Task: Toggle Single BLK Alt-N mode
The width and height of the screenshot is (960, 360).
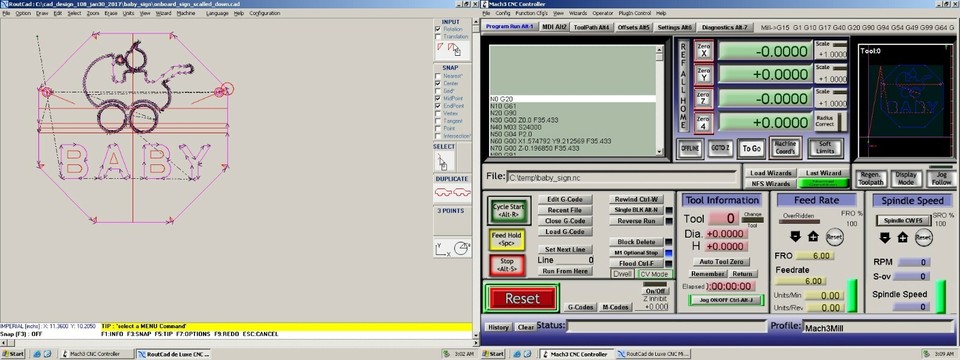Action: pyautogui.click(x=637, y=210)
